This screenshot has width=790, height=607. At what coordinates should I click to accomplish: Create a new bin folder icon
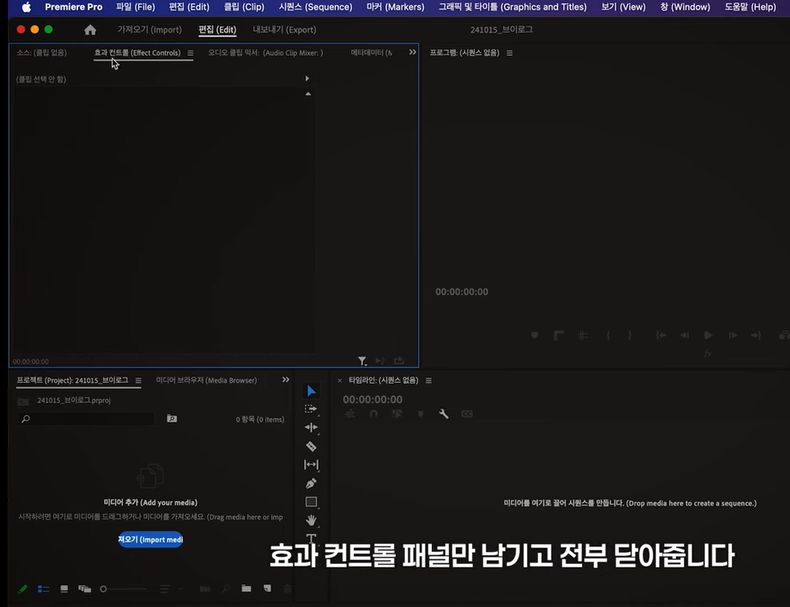(246, 588)
